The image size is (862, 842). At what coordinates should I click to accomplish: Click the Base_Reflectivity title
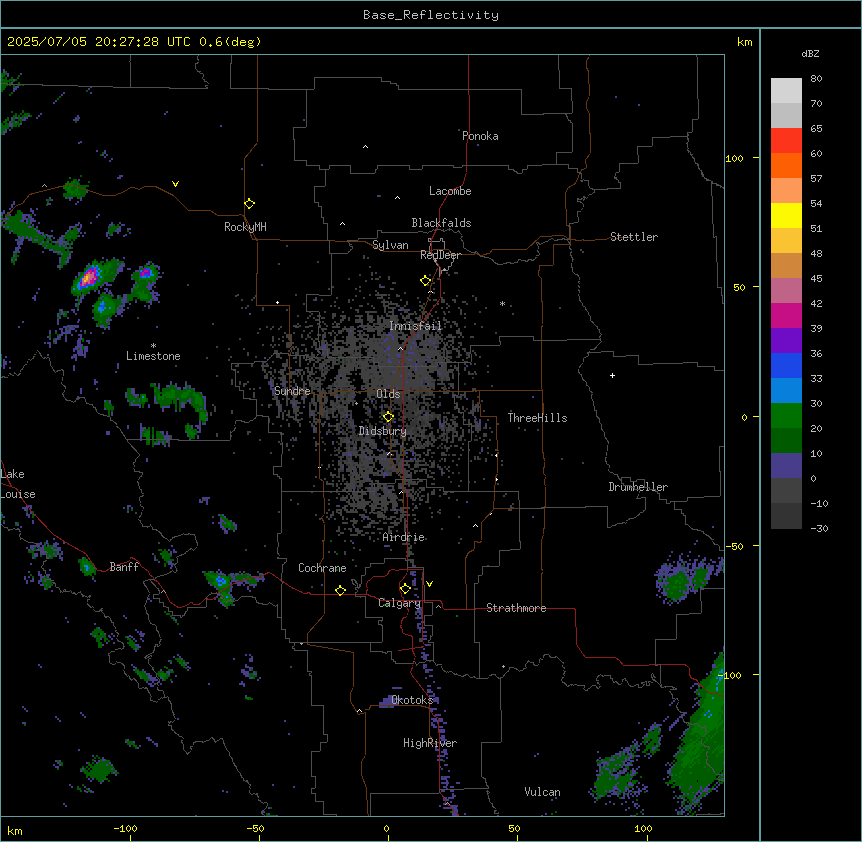point(431,15)
